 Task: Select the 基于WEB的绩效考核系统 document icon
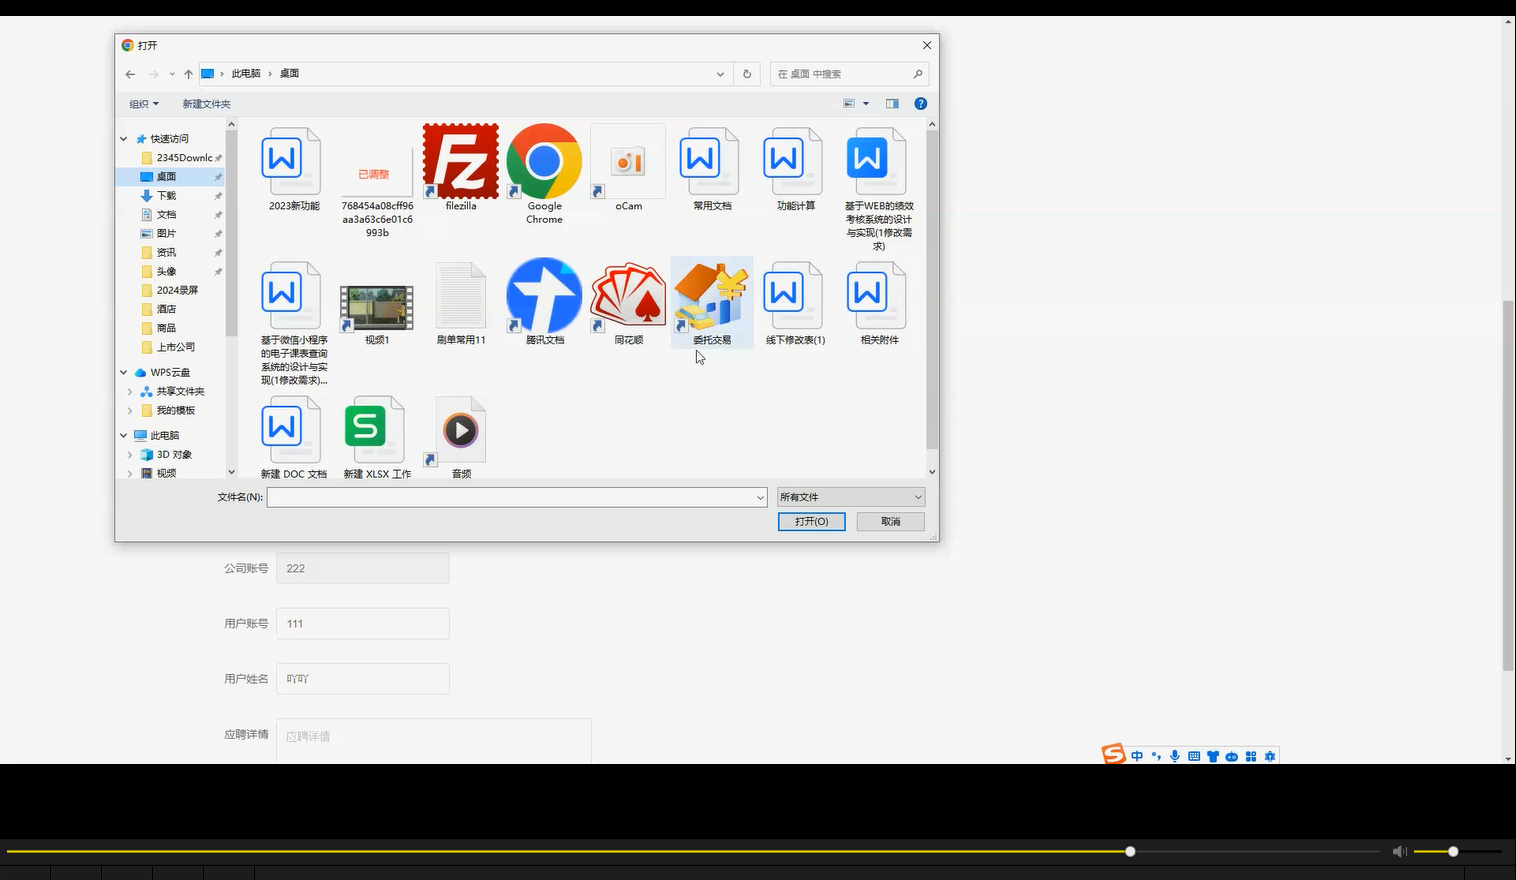pos(879,162)
